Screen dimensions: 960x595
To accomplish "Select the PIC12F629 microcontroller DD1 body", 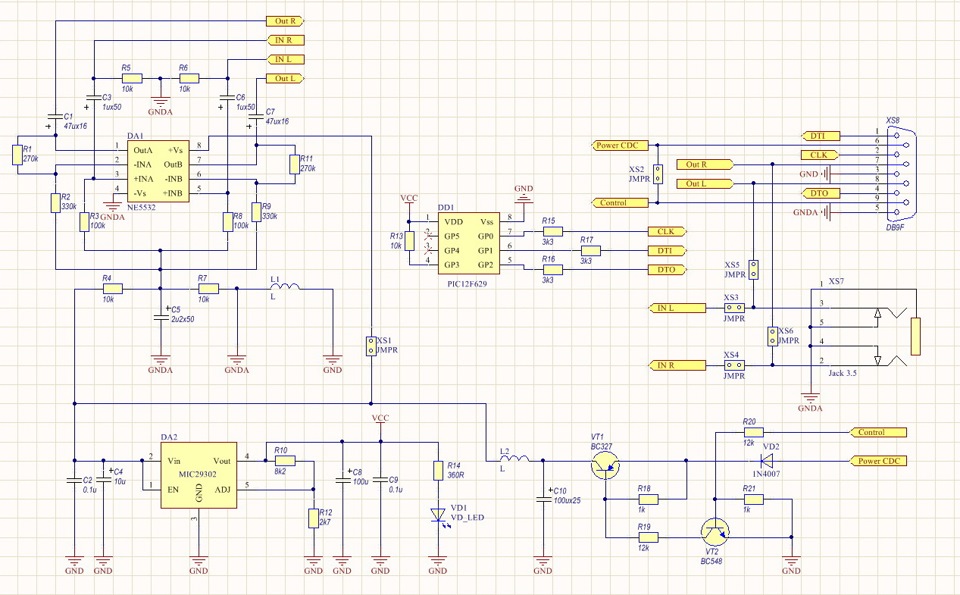I will [x=468, y=244].
